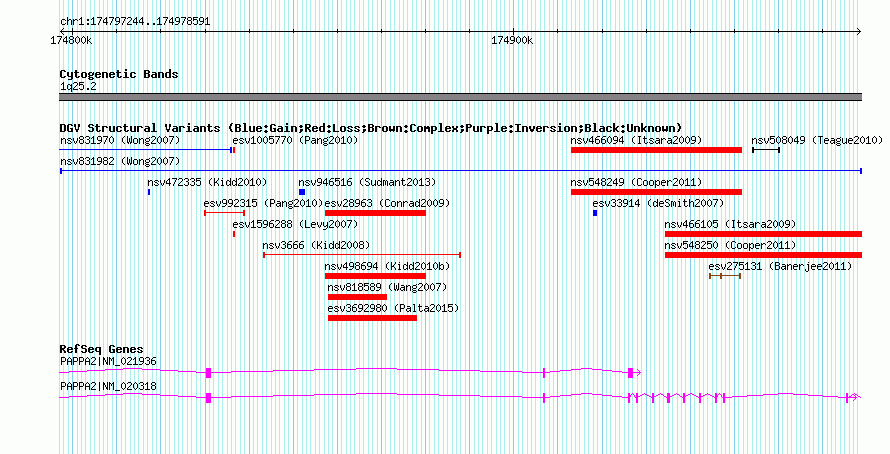
Task: Click the nsv466094 (Itsara2009) red loss bar
Action: tap(656, 150)
